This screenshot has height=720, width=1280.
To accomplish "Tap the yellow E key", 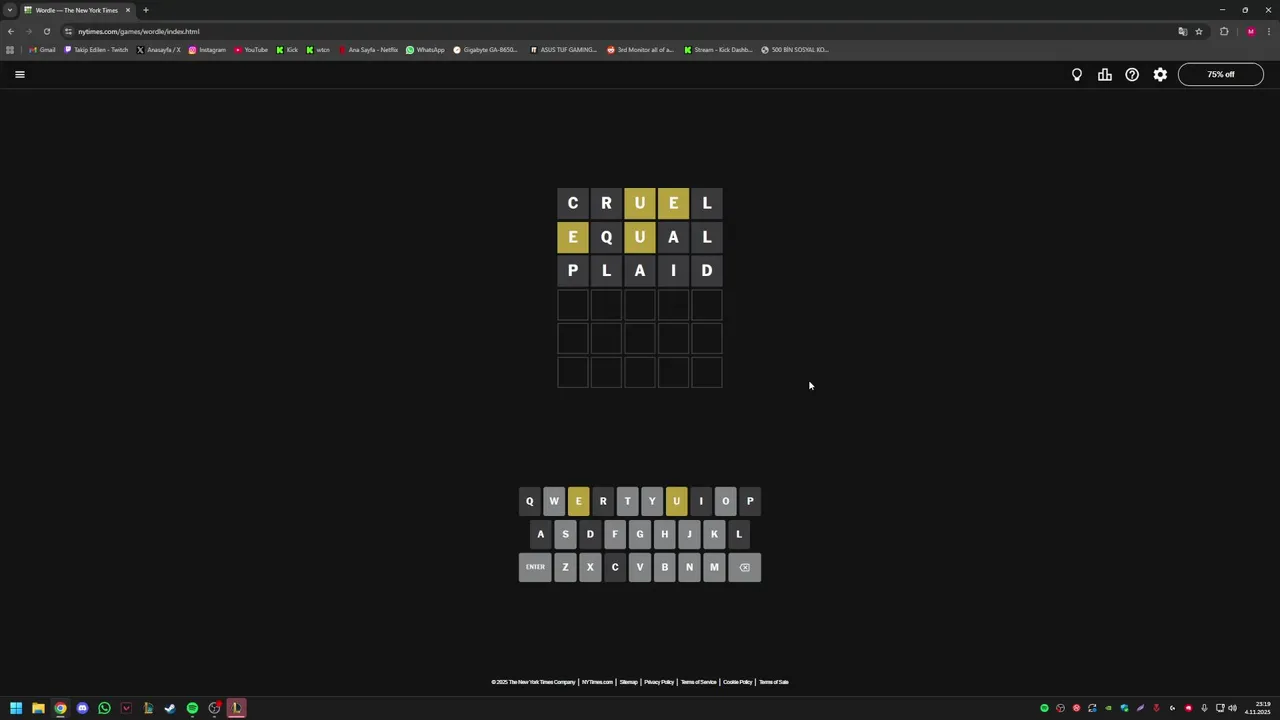I will click(579, 501).
